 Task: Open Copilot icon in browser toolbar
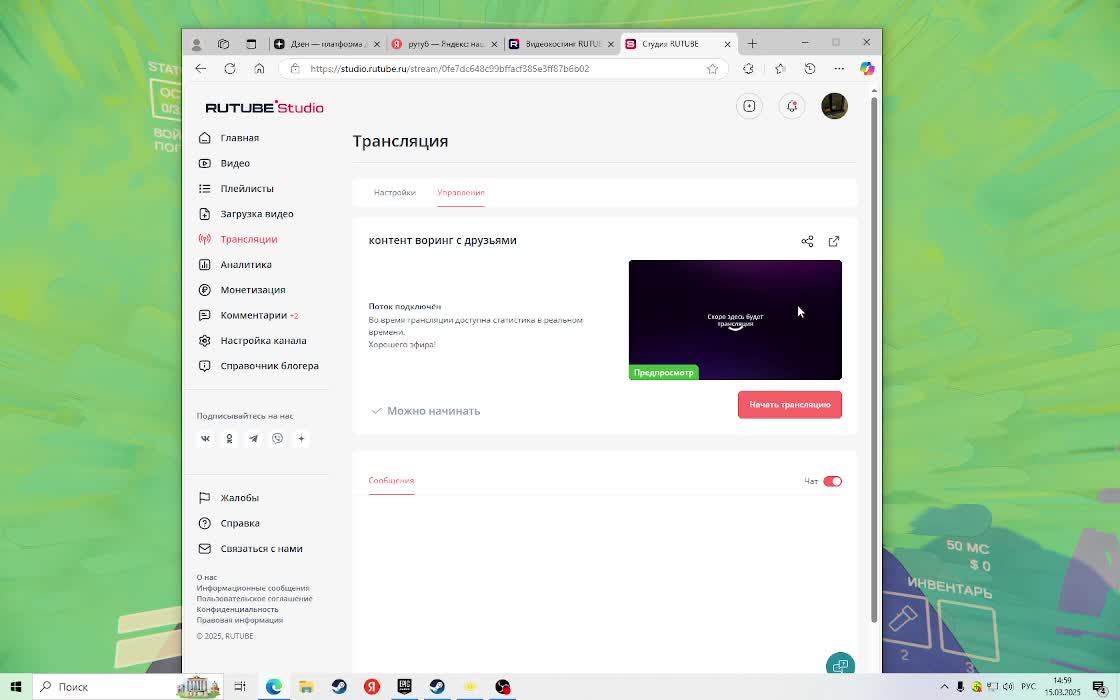point(867,69)
